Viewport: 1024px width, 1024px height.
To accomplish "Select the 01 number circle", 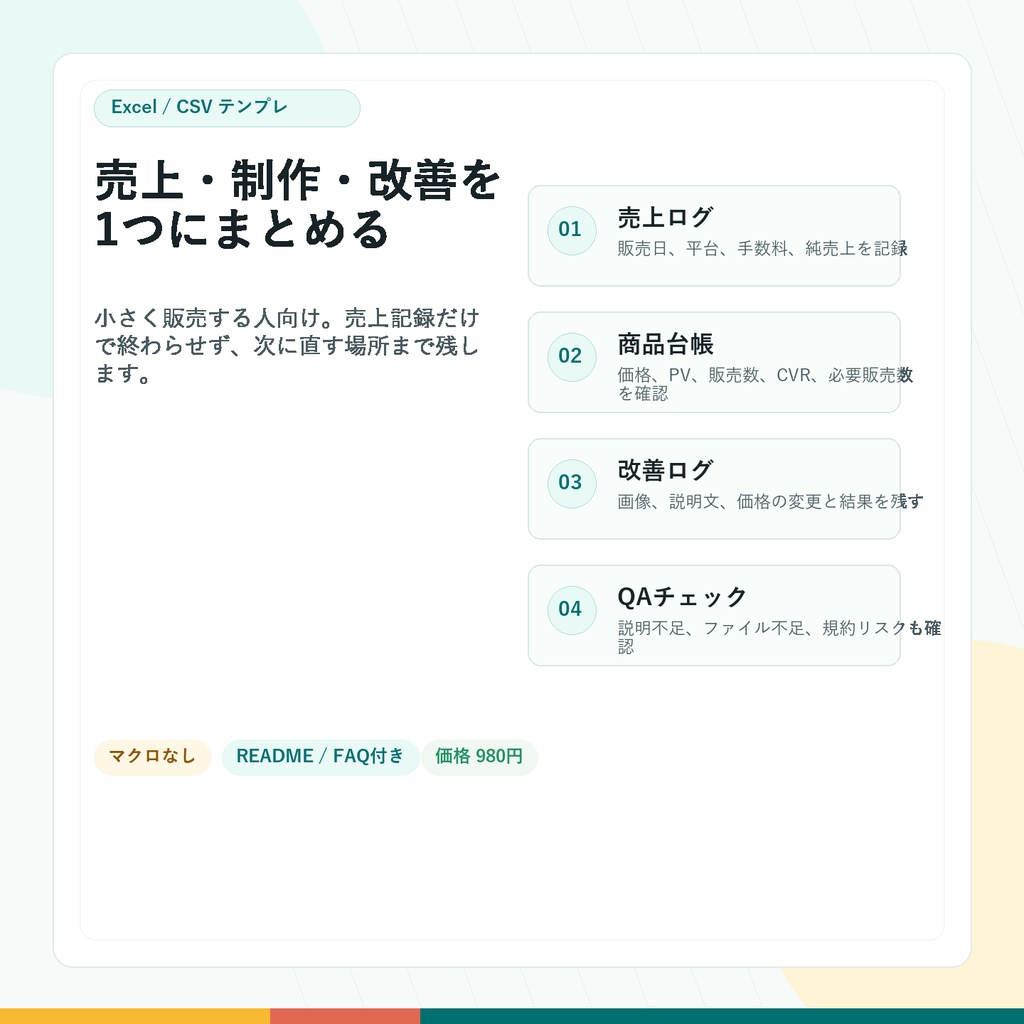I will (571, 231).
